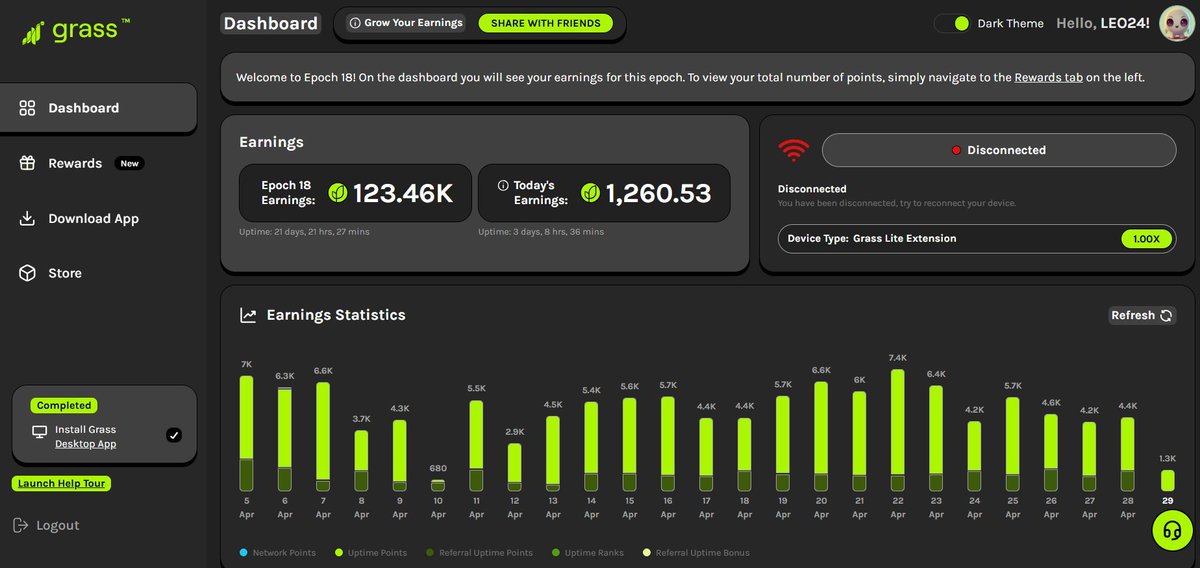The height and width of the screenshot is (568, 1200).
Task: Launch Help Tour button
Action: tap(62, 483)
